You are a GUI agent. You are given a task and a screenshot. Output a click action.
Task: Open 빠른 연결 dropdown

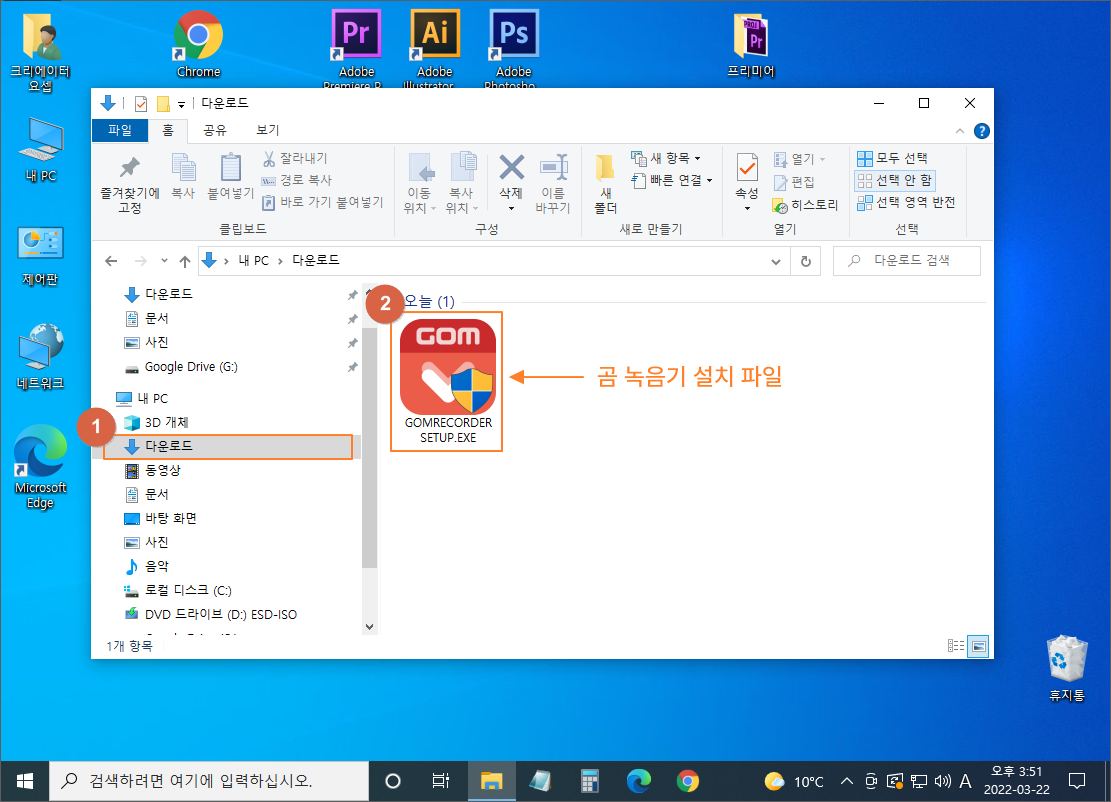(x=671, y=181)
